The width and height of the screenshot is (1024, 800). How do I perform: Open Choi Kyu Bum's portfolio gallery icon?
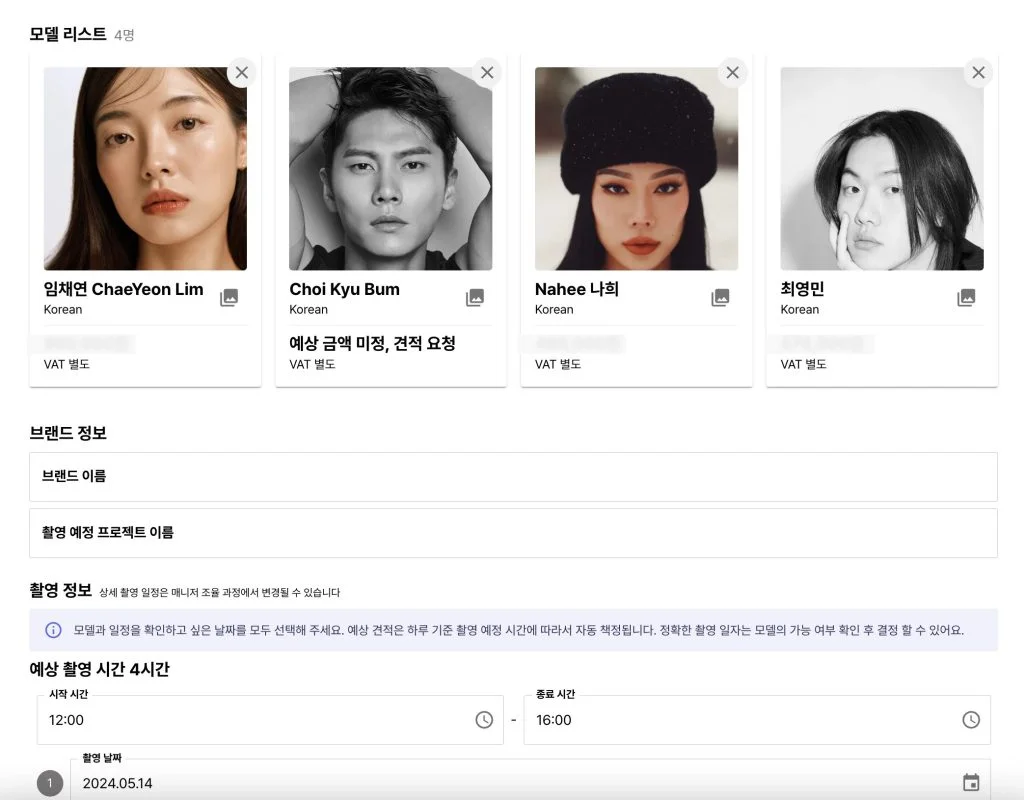pyautogui.click(x=475, y=297)
